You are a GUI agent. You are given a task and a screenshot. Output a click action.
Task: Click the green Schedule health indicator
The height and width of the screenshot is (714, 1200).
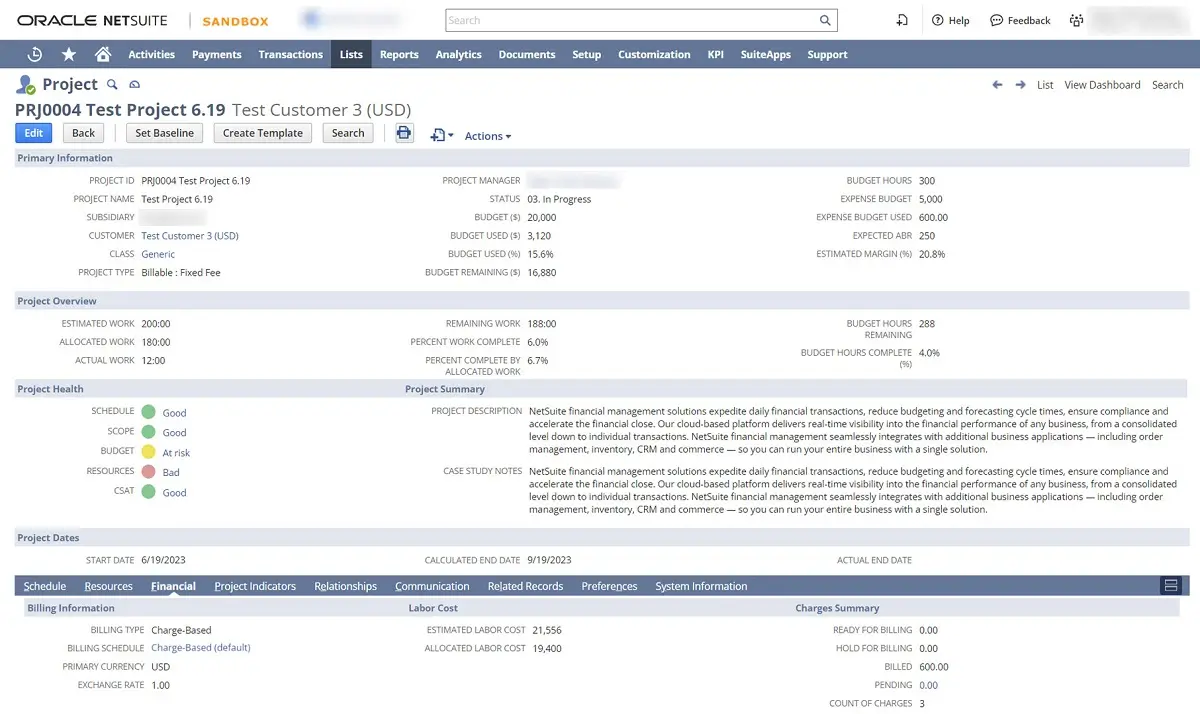(148, 412)
